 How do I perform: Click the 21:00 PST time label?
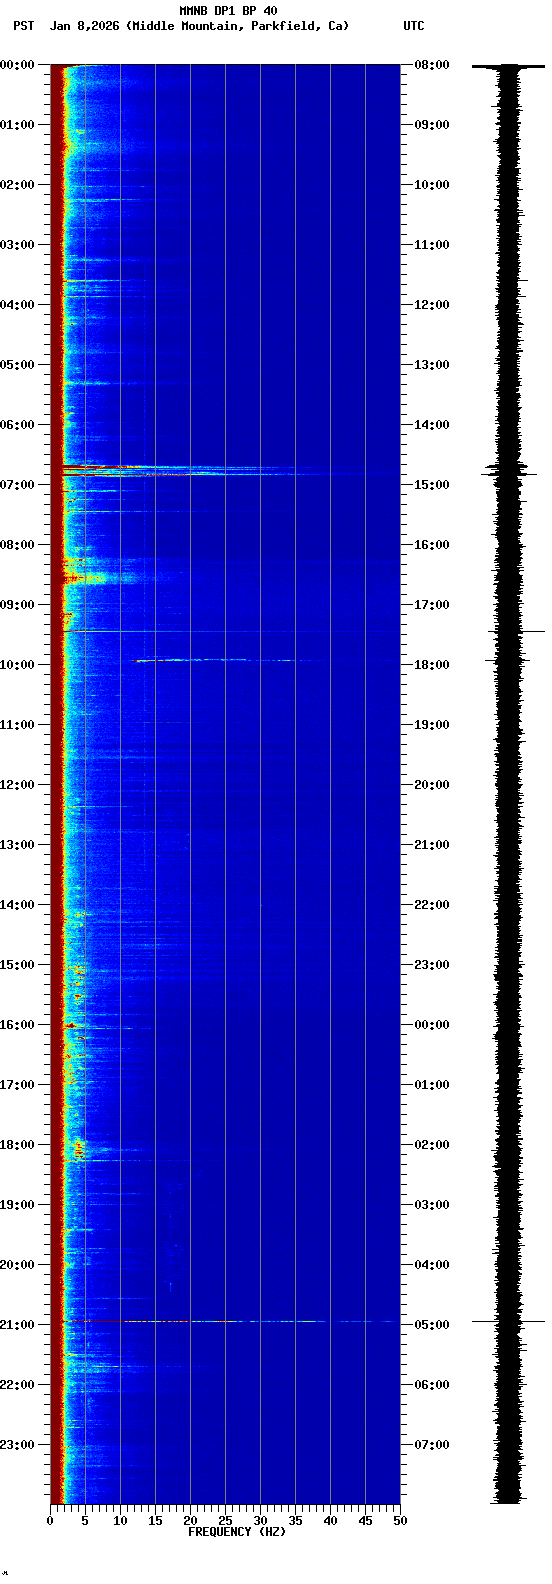(x=17, y=1325)
